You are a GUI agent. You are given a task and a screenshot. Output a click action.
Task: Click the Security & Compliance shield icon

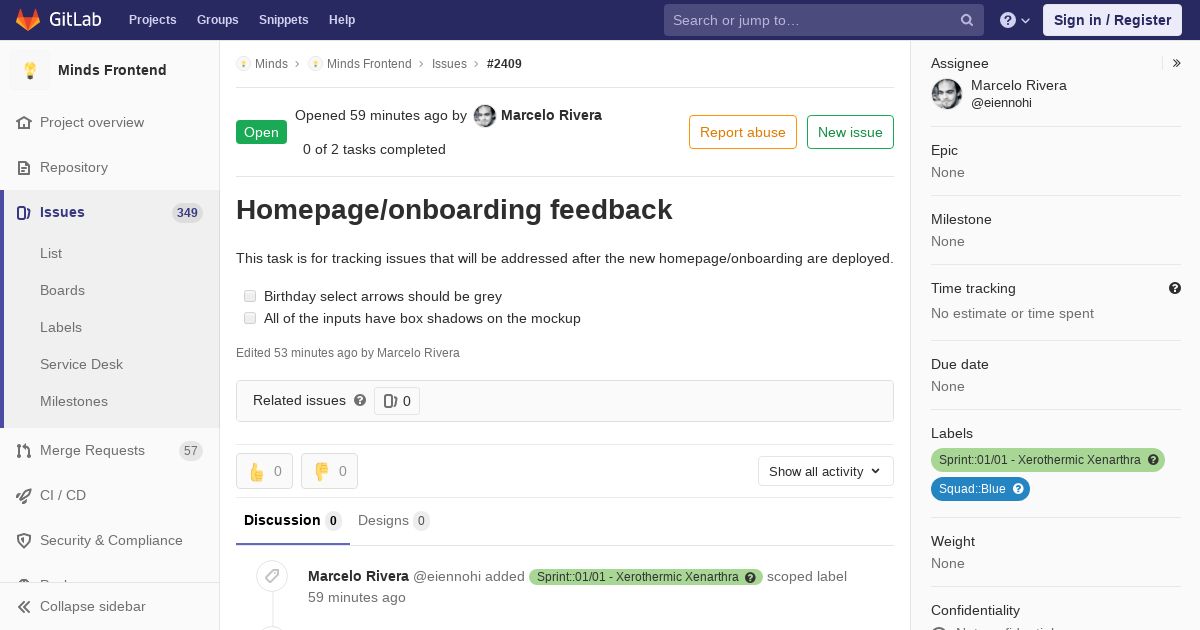click(x=24, y=540)
